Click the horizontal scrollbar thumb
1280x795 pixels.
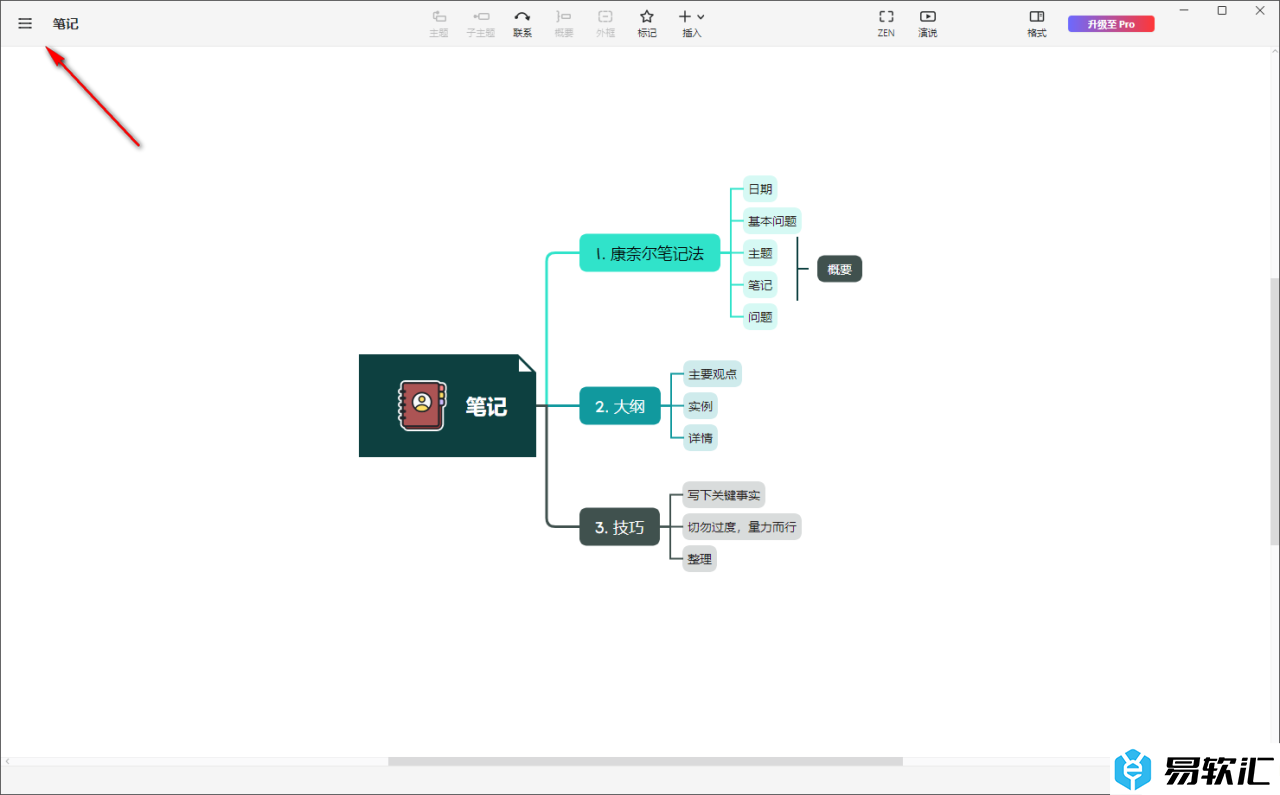(645, 761)
